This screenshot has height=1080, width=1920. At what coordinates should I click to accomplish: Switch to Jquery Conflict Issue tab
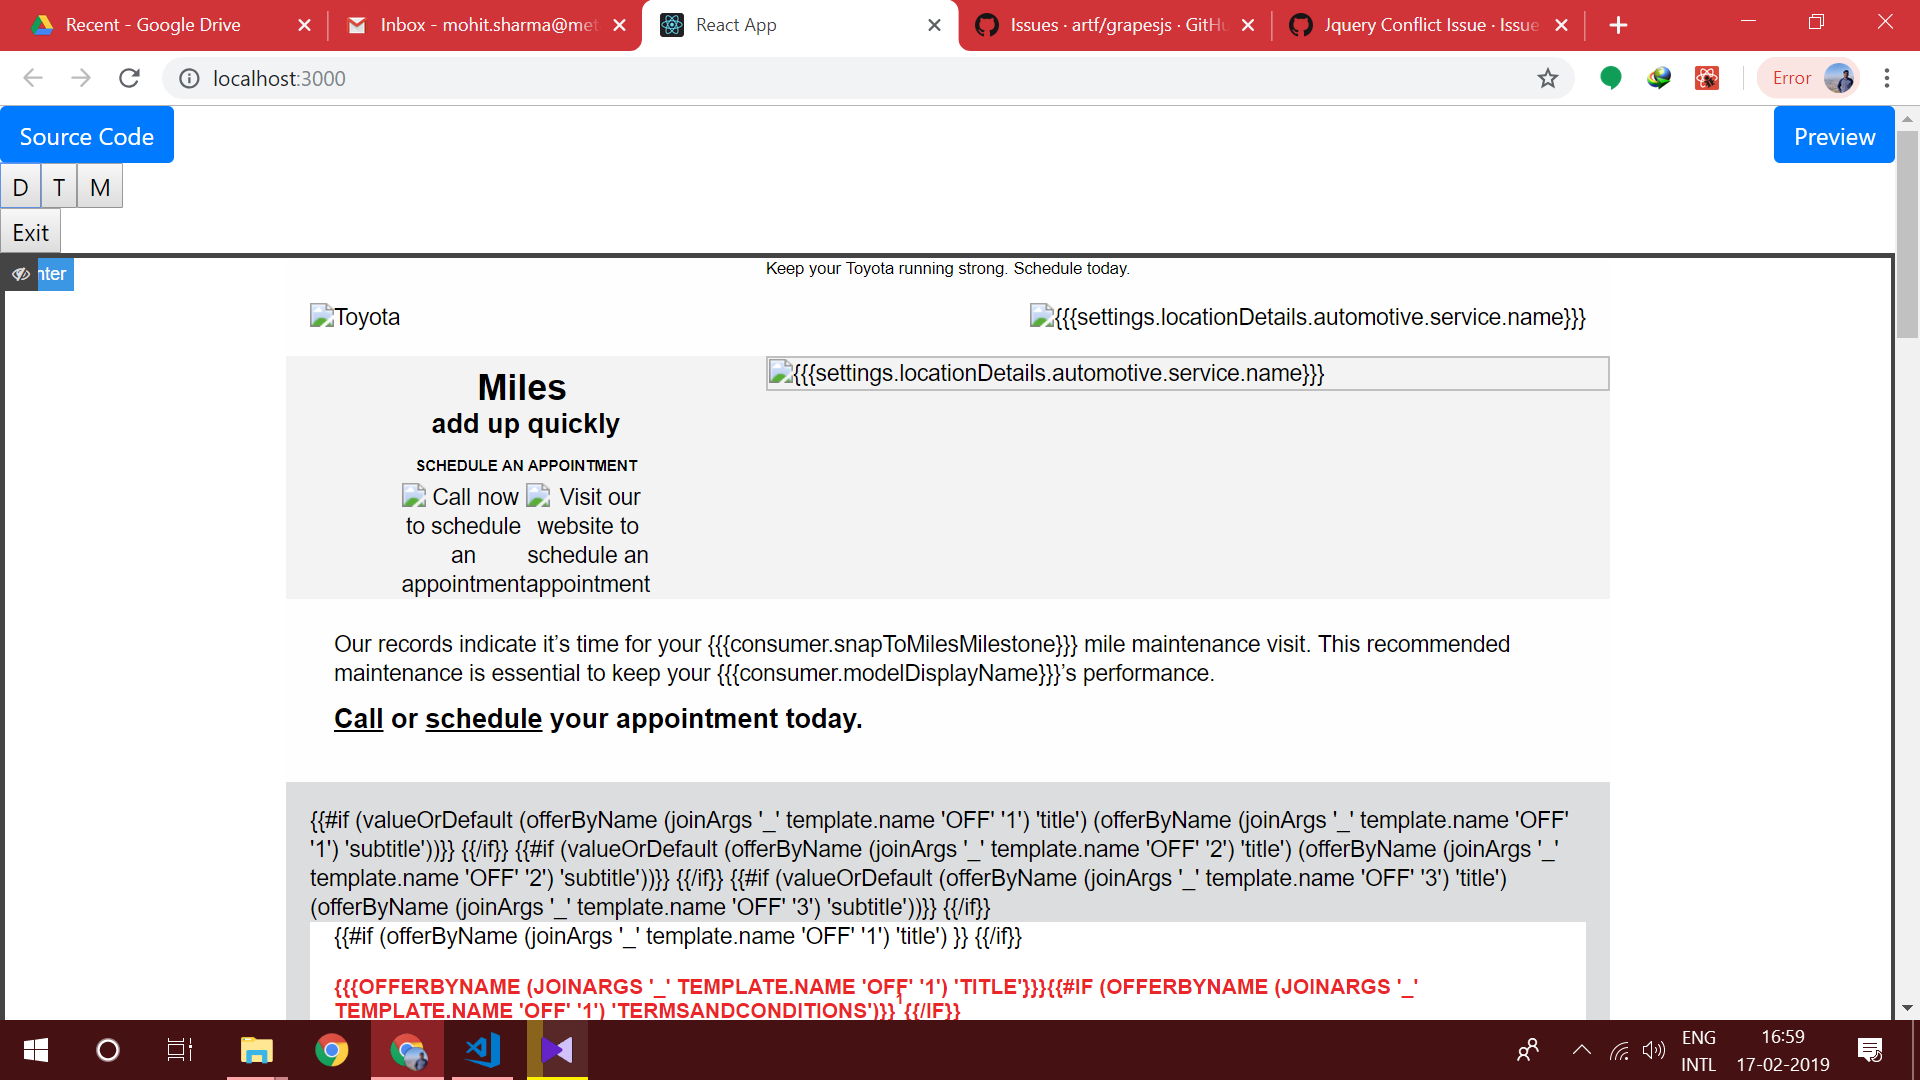1430,25
